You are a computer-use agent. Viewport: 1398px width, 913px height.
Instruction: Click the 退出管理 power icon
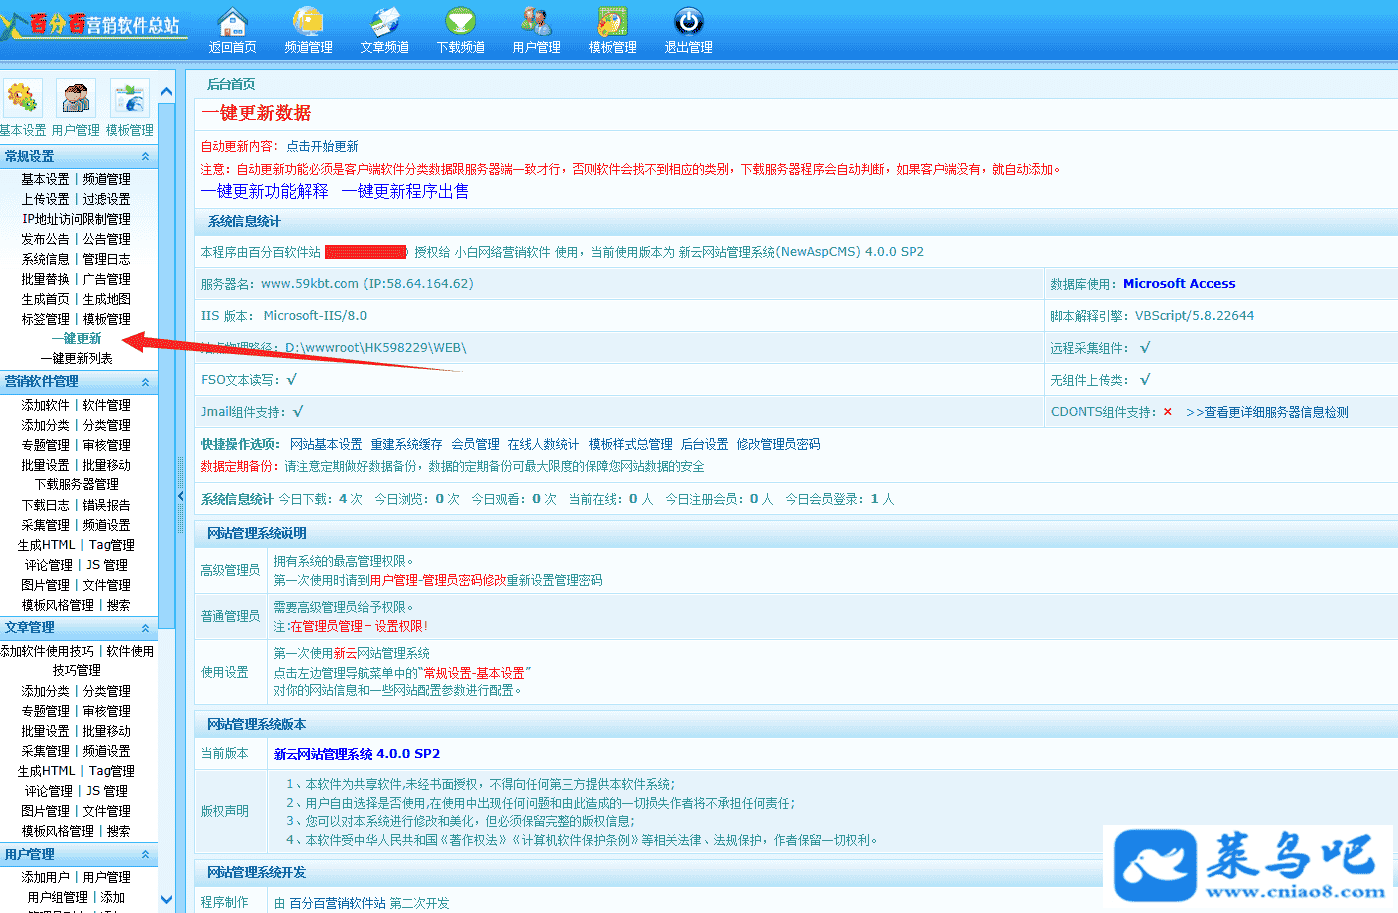tap(688, 22)
